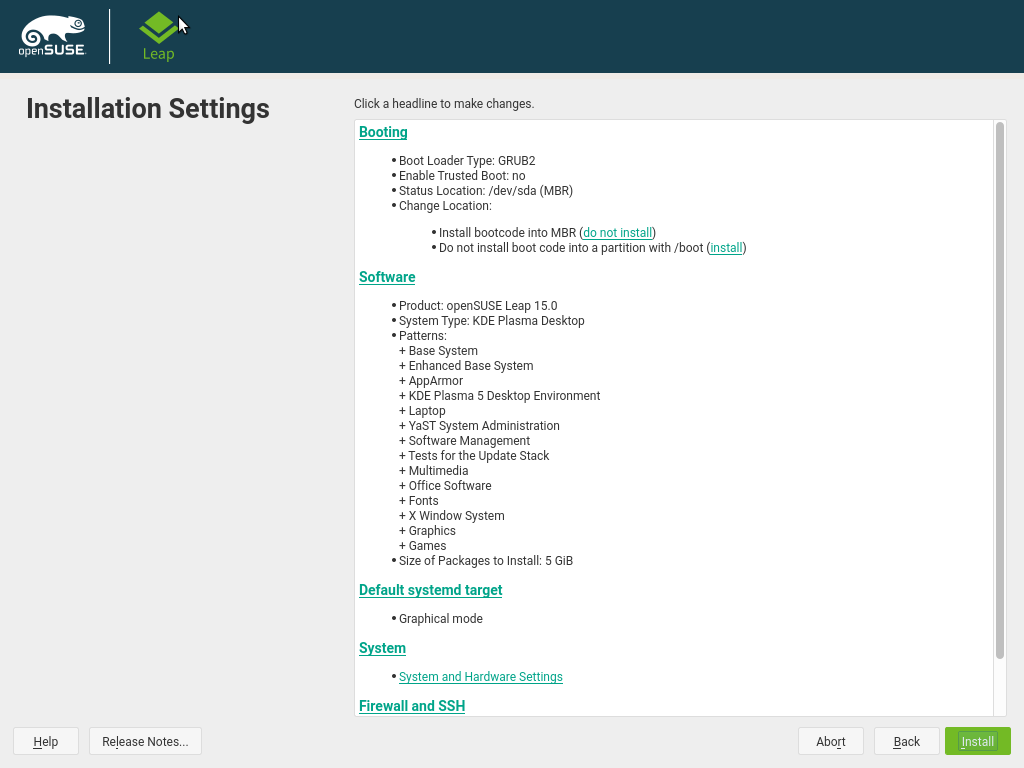View the Release Notes
This screenshot has width=1024, height=768.
pos(145,741)
